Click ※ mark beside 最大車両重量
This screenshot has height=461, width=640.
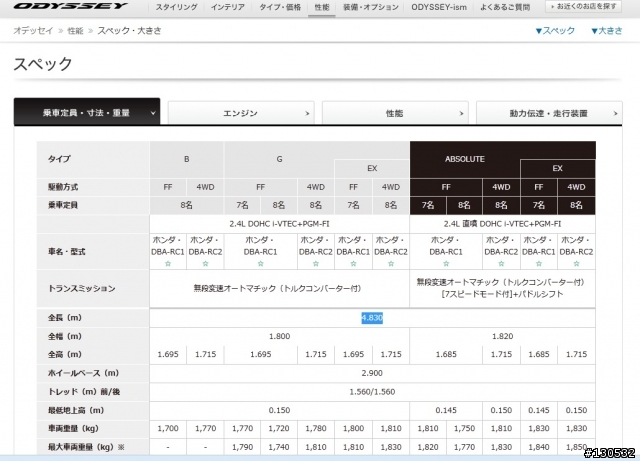(121, 448)
